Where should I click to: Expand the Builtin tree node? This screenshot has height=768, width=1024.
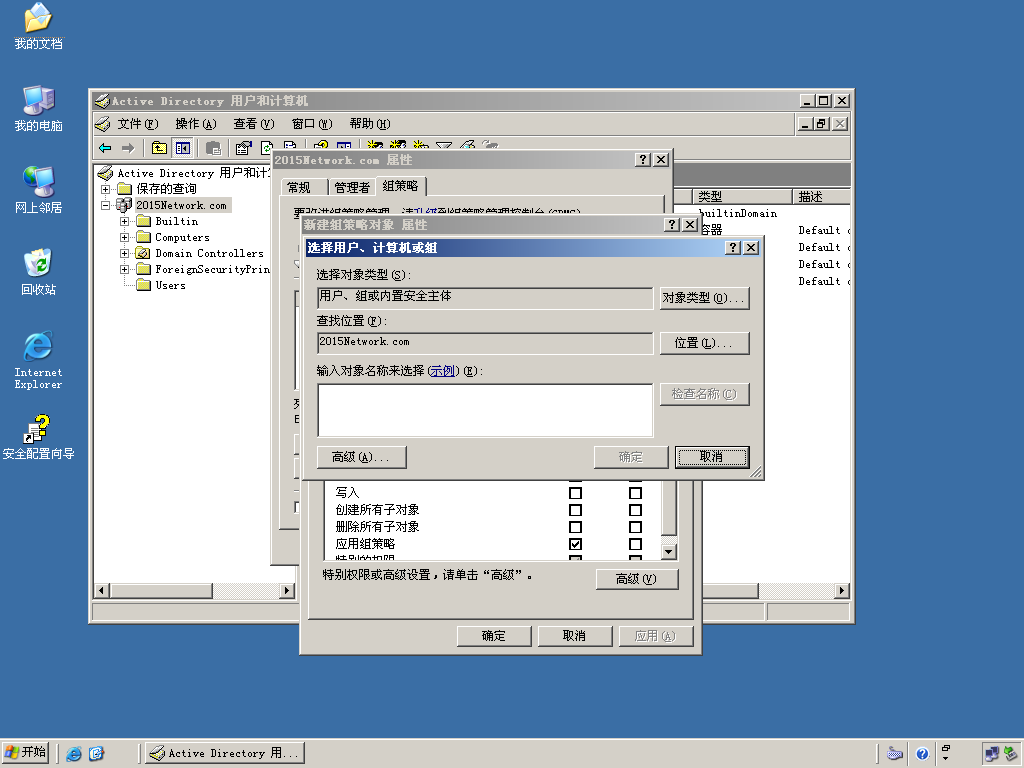tap(124, 221)
